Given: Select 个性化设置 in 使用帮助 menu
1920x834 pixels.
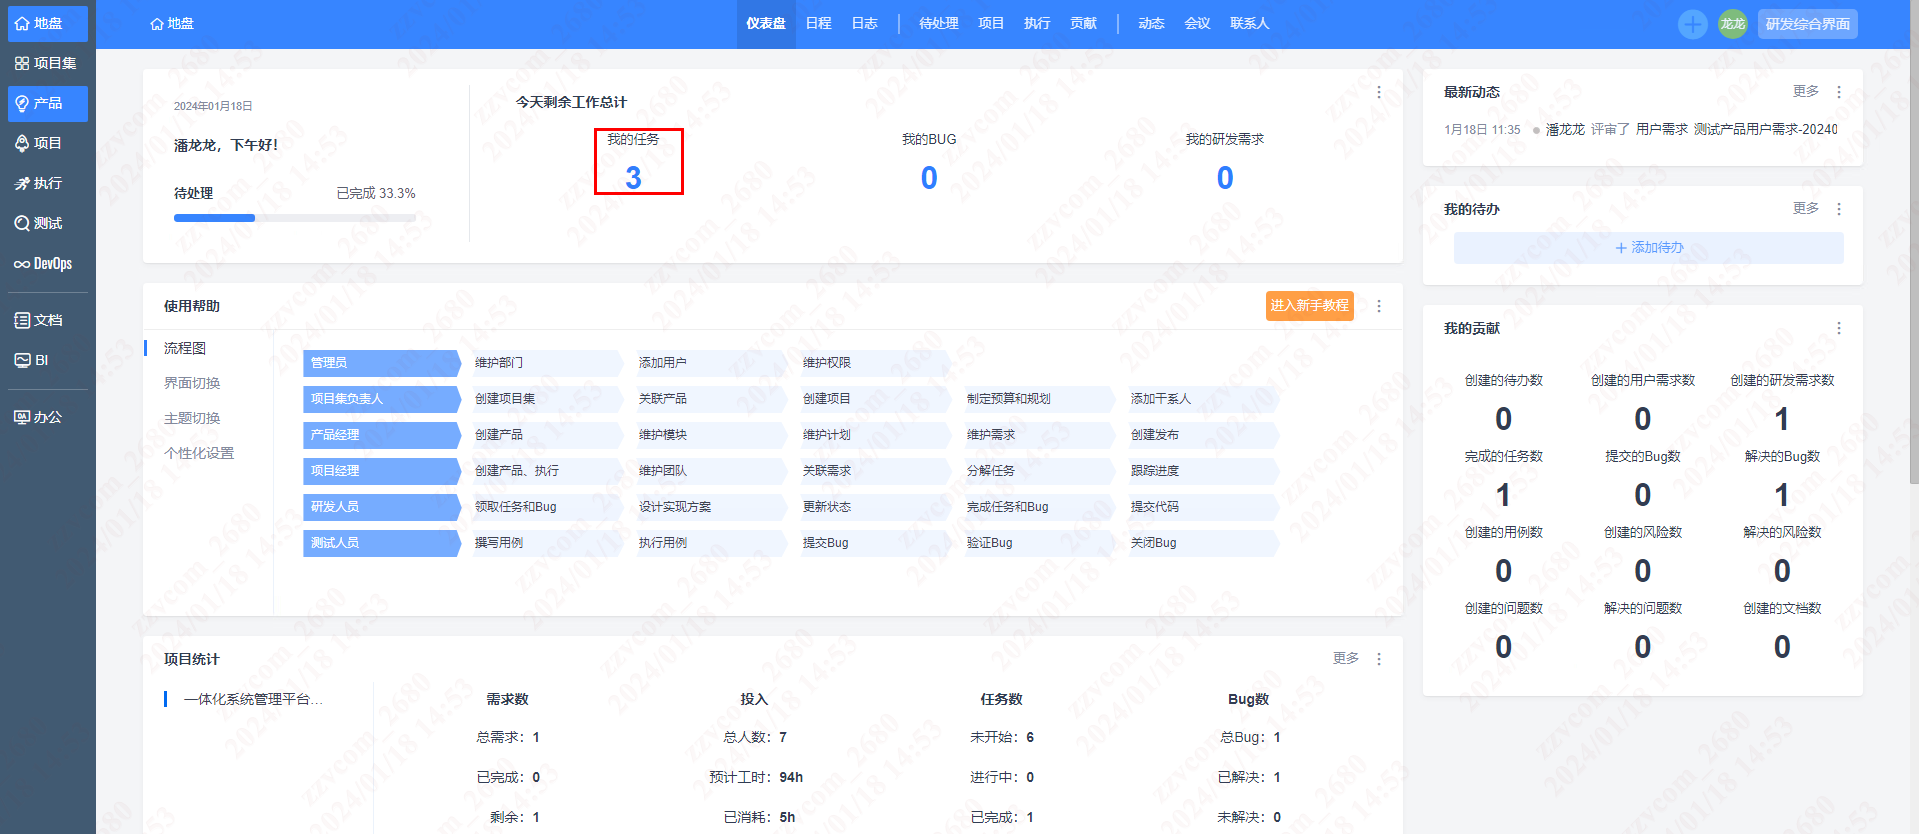Looking at the screenshot, I should [x=199, y=453].
